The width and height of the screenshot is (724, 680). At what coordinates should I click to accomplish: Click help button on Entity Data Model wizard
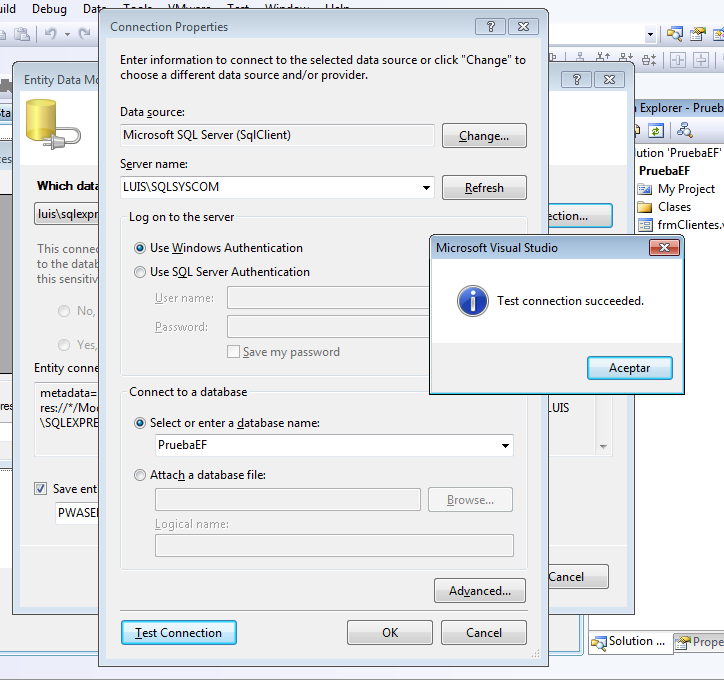point(576,80)
